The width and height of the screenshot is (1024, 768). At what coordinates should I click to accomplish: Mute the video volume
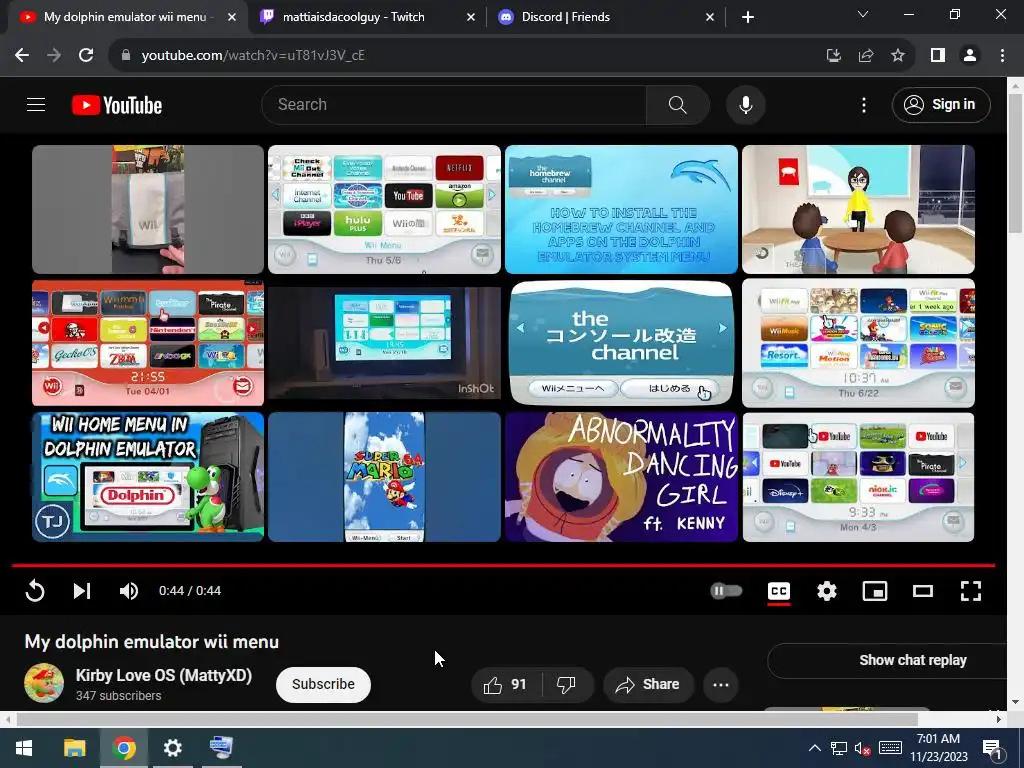pyautogui.click(x=128, y=590)
